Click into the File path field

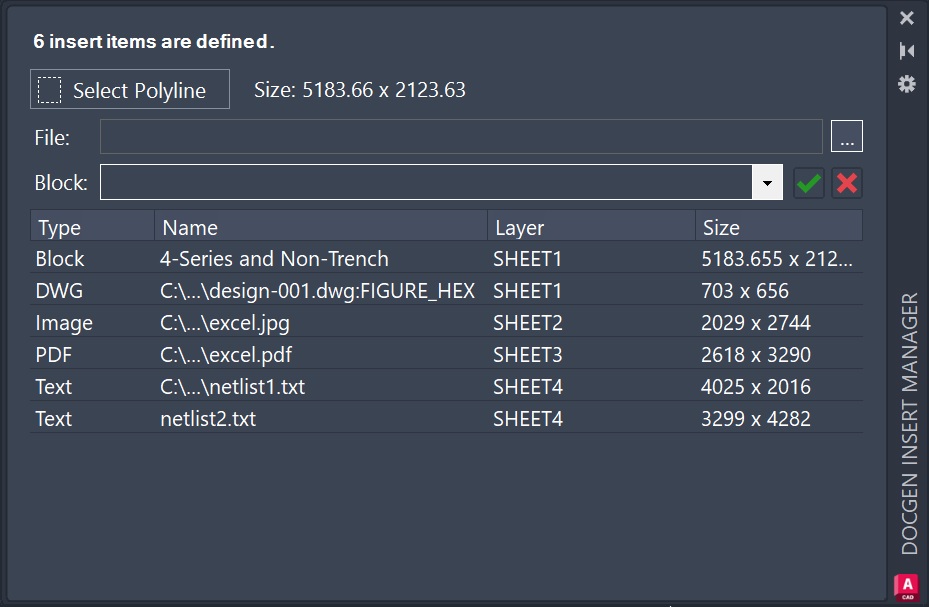[x=461, y=137]
